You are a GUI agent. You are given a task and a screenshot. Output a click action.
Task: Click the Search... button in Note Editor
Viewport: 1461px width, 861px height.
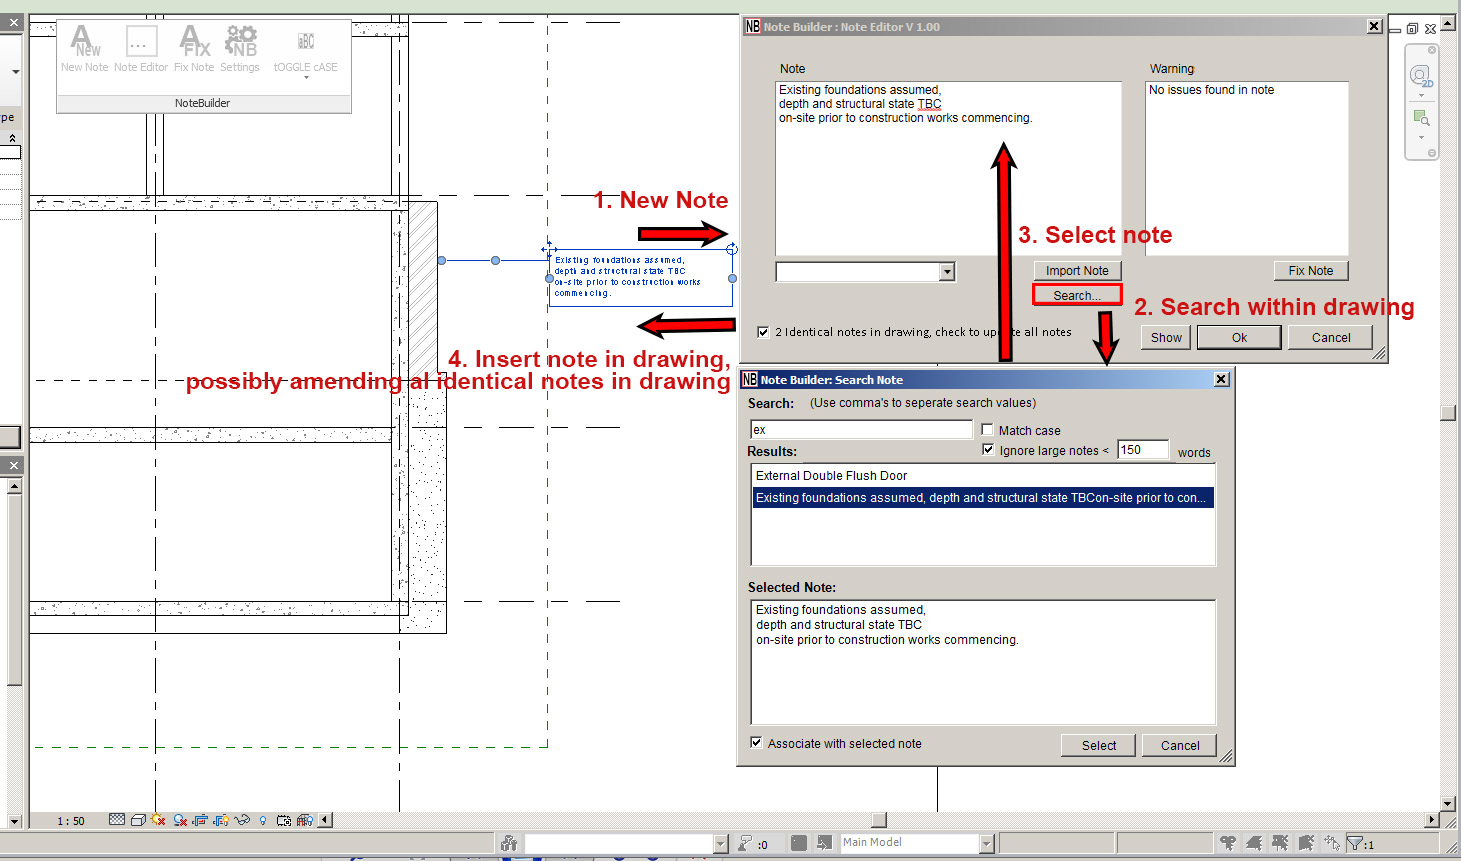[x=1077, y=295]
